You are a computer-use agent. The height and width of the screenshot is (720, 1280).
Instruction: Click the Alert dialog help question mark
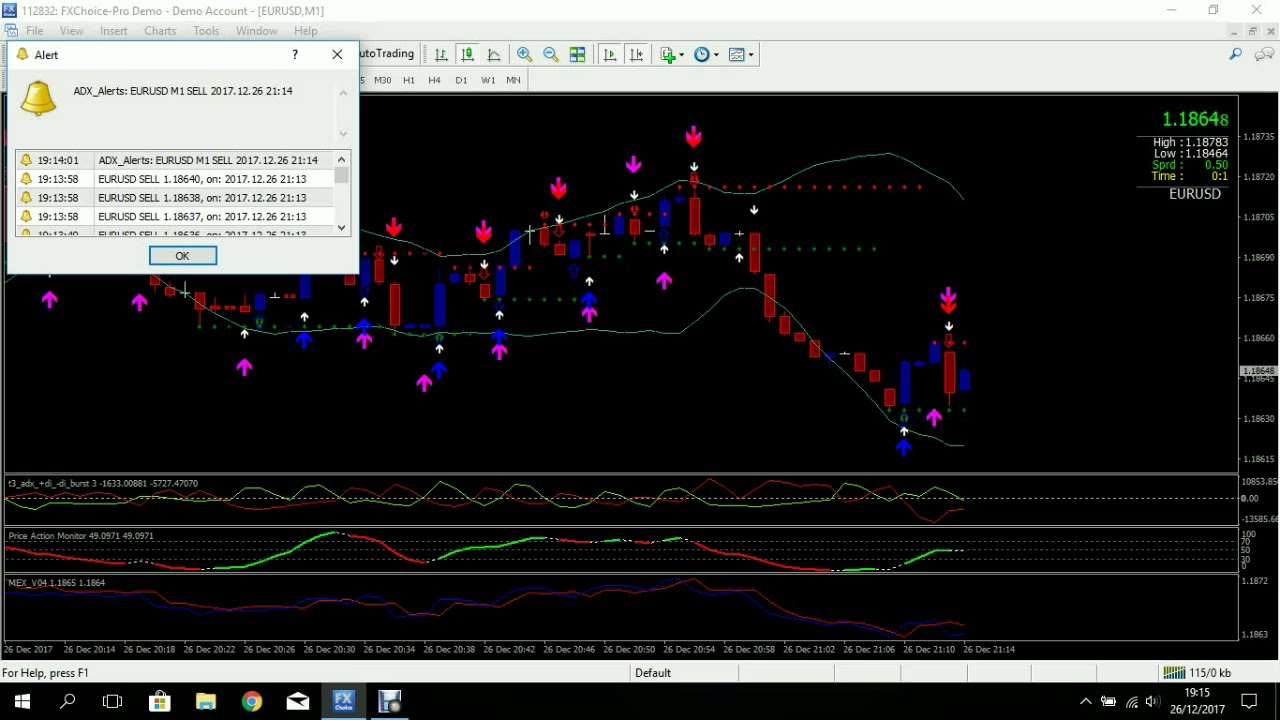tap(294, 55)
